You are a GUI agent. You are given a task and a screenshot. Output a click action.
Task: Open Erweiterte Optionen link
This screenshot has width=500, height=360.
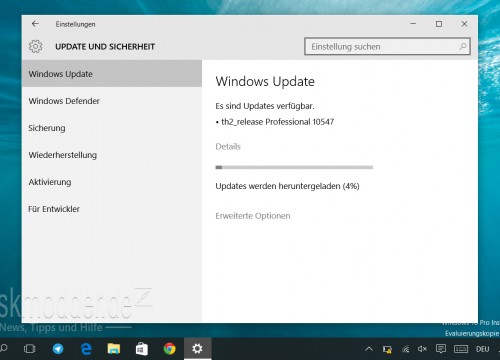point(253,216)
